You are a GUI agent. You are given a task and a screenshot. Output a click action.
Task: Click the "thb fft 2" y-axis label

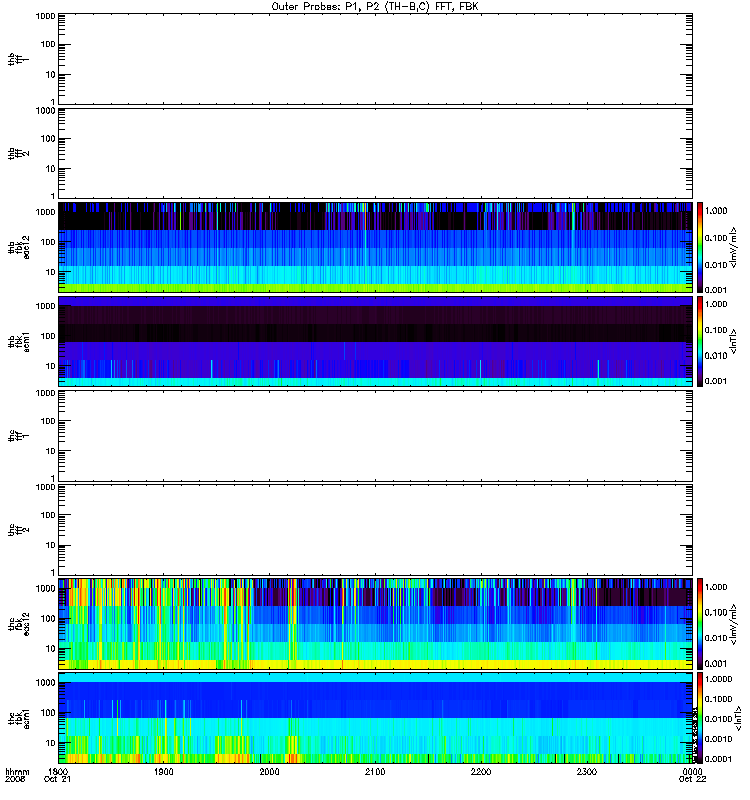click(19, 153)
